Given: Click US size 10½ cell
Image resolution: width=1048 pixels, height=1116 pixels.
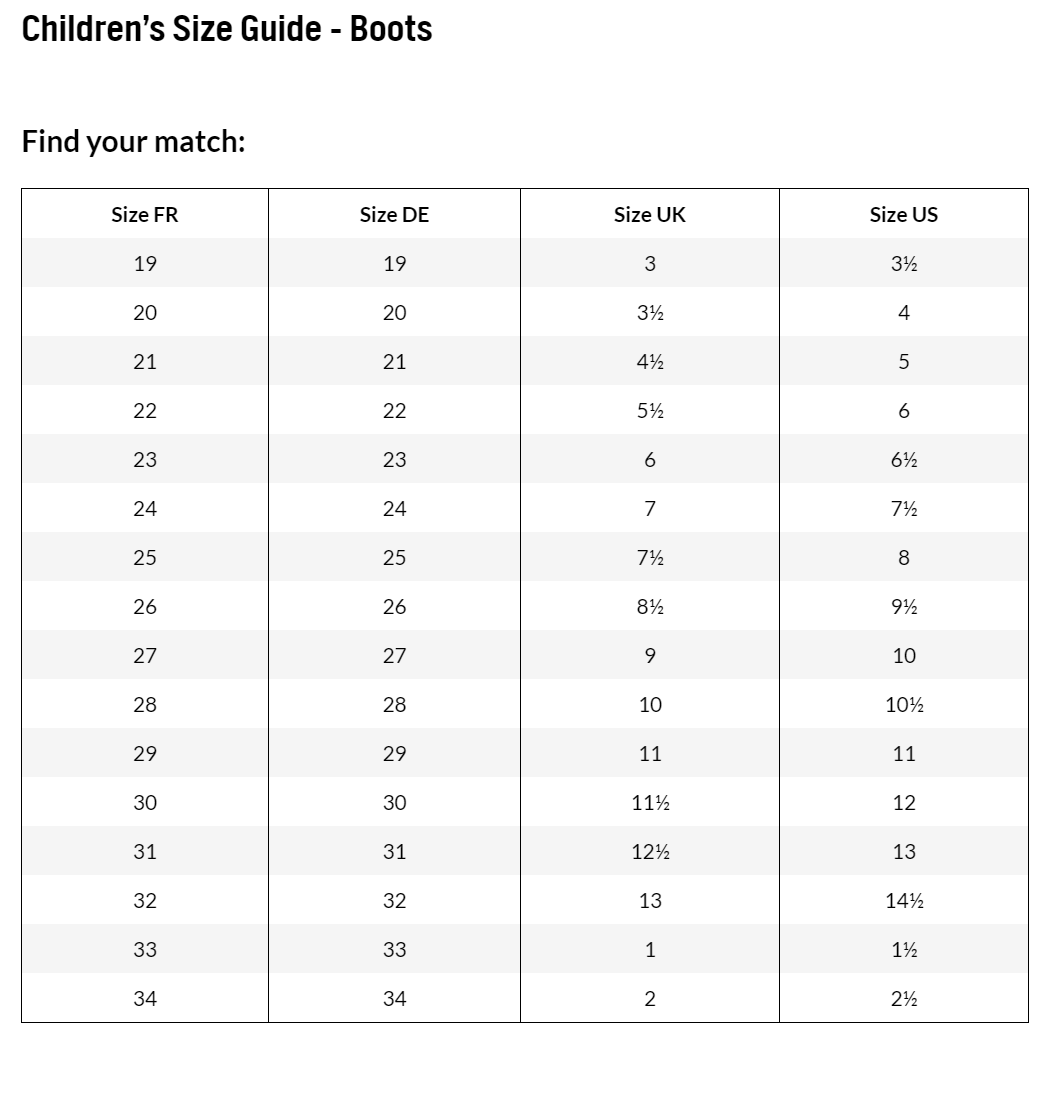Looking at the screenshot, I should point(904,705).
